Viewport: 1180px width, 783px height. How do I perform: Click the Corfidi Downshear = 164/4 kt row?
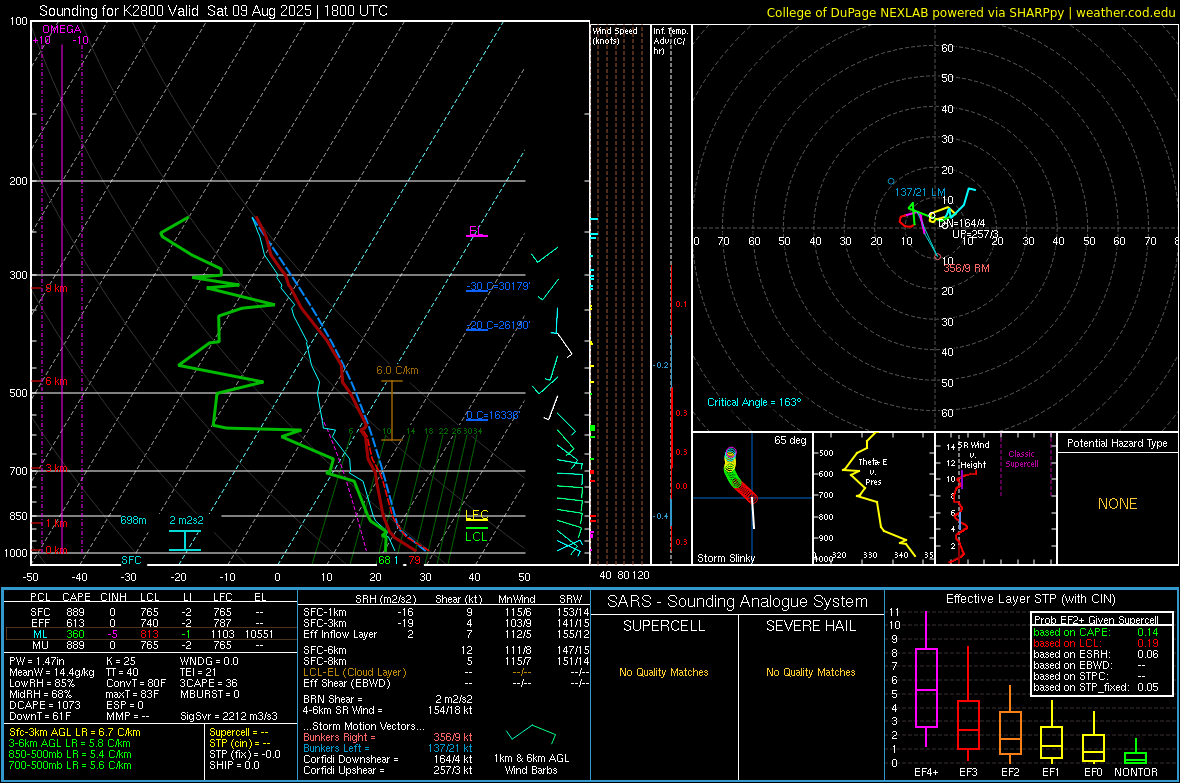(x=388, y=759)
